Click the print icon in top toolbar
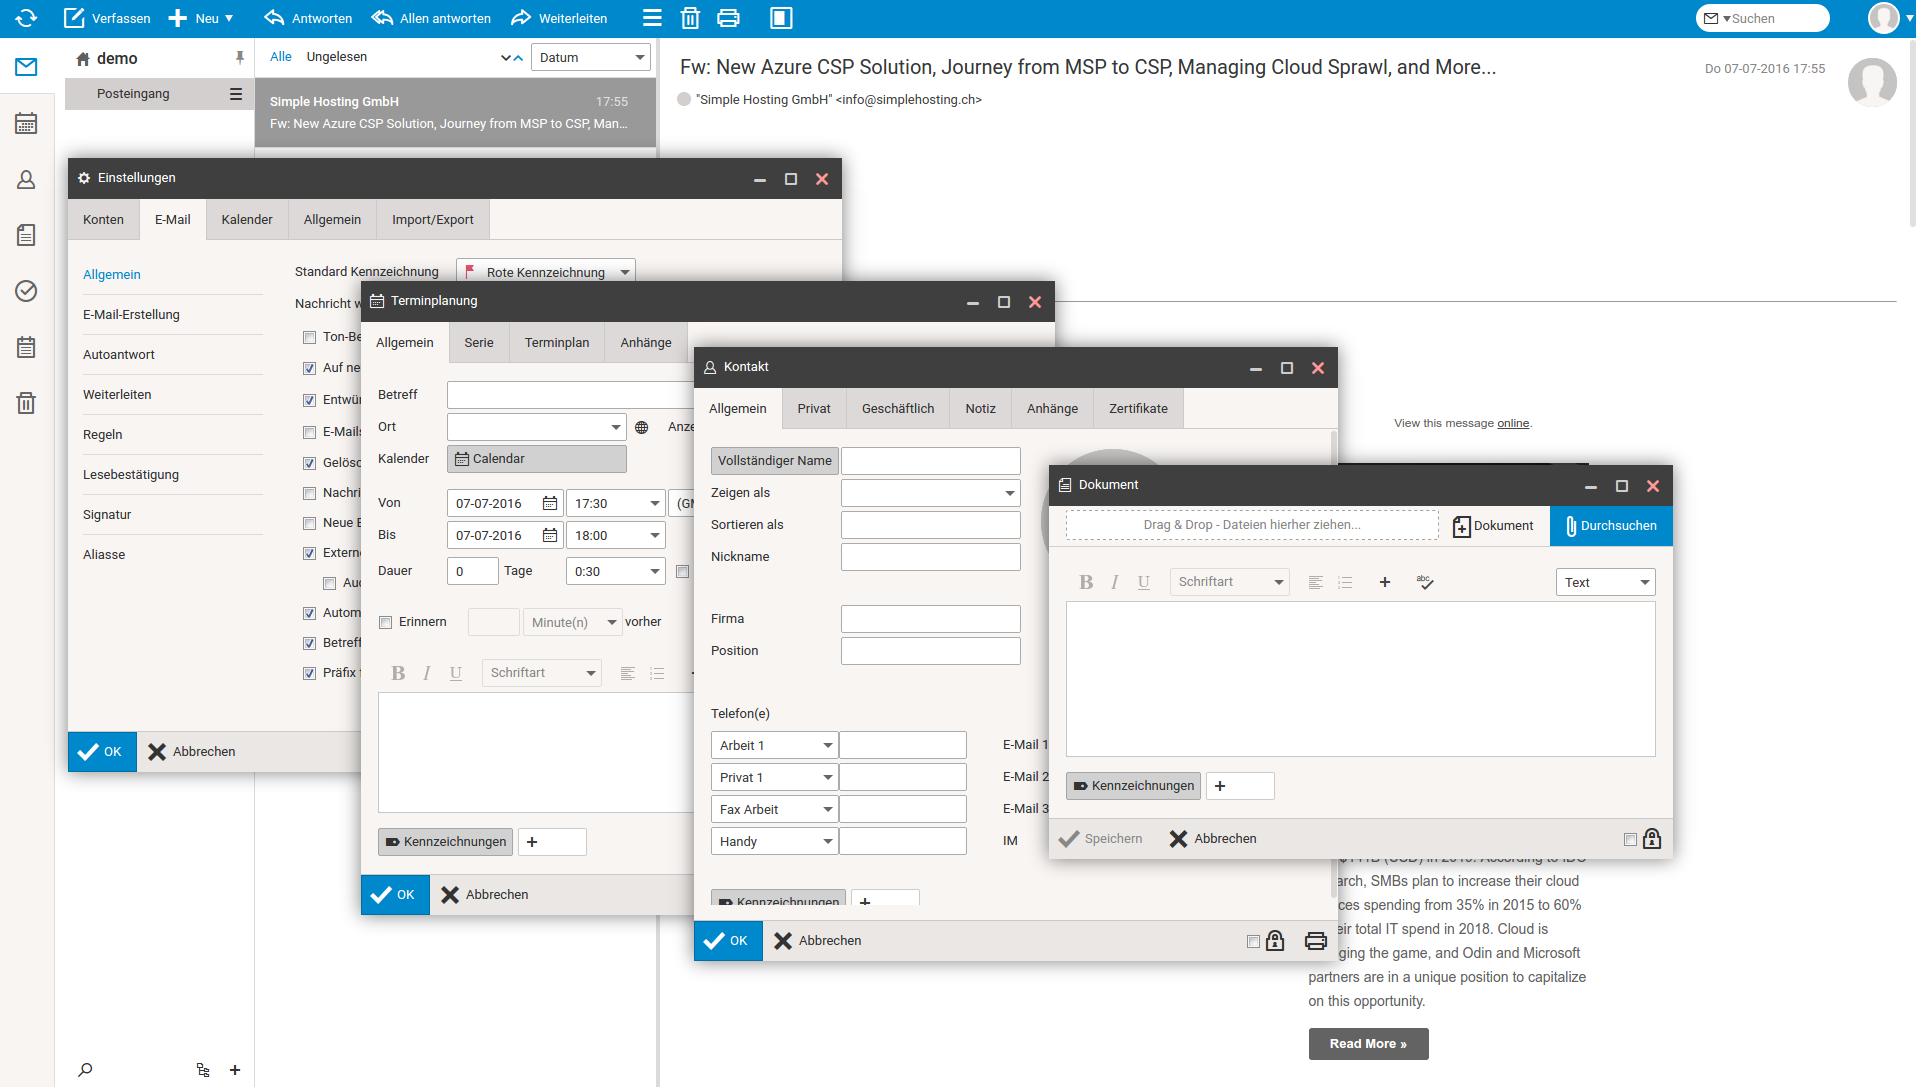Image resolution: width=1916 pixels, height=1087 pixels. point(729,18)
